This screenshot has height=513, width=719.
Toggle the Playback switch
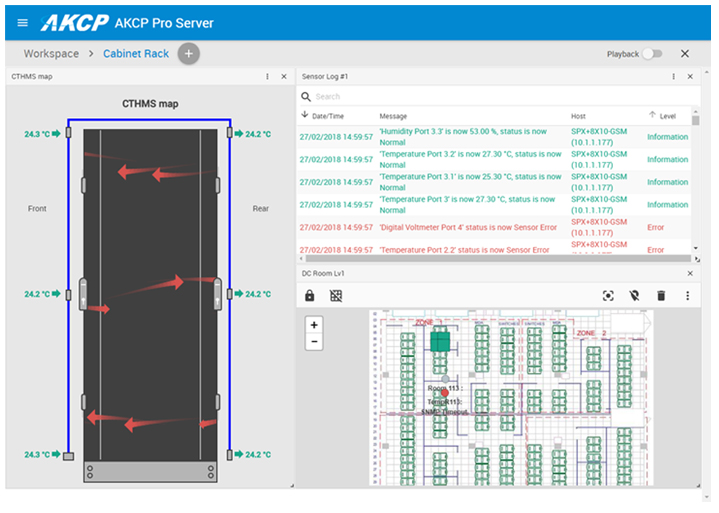pyautogui.click(x=653, y=54)
